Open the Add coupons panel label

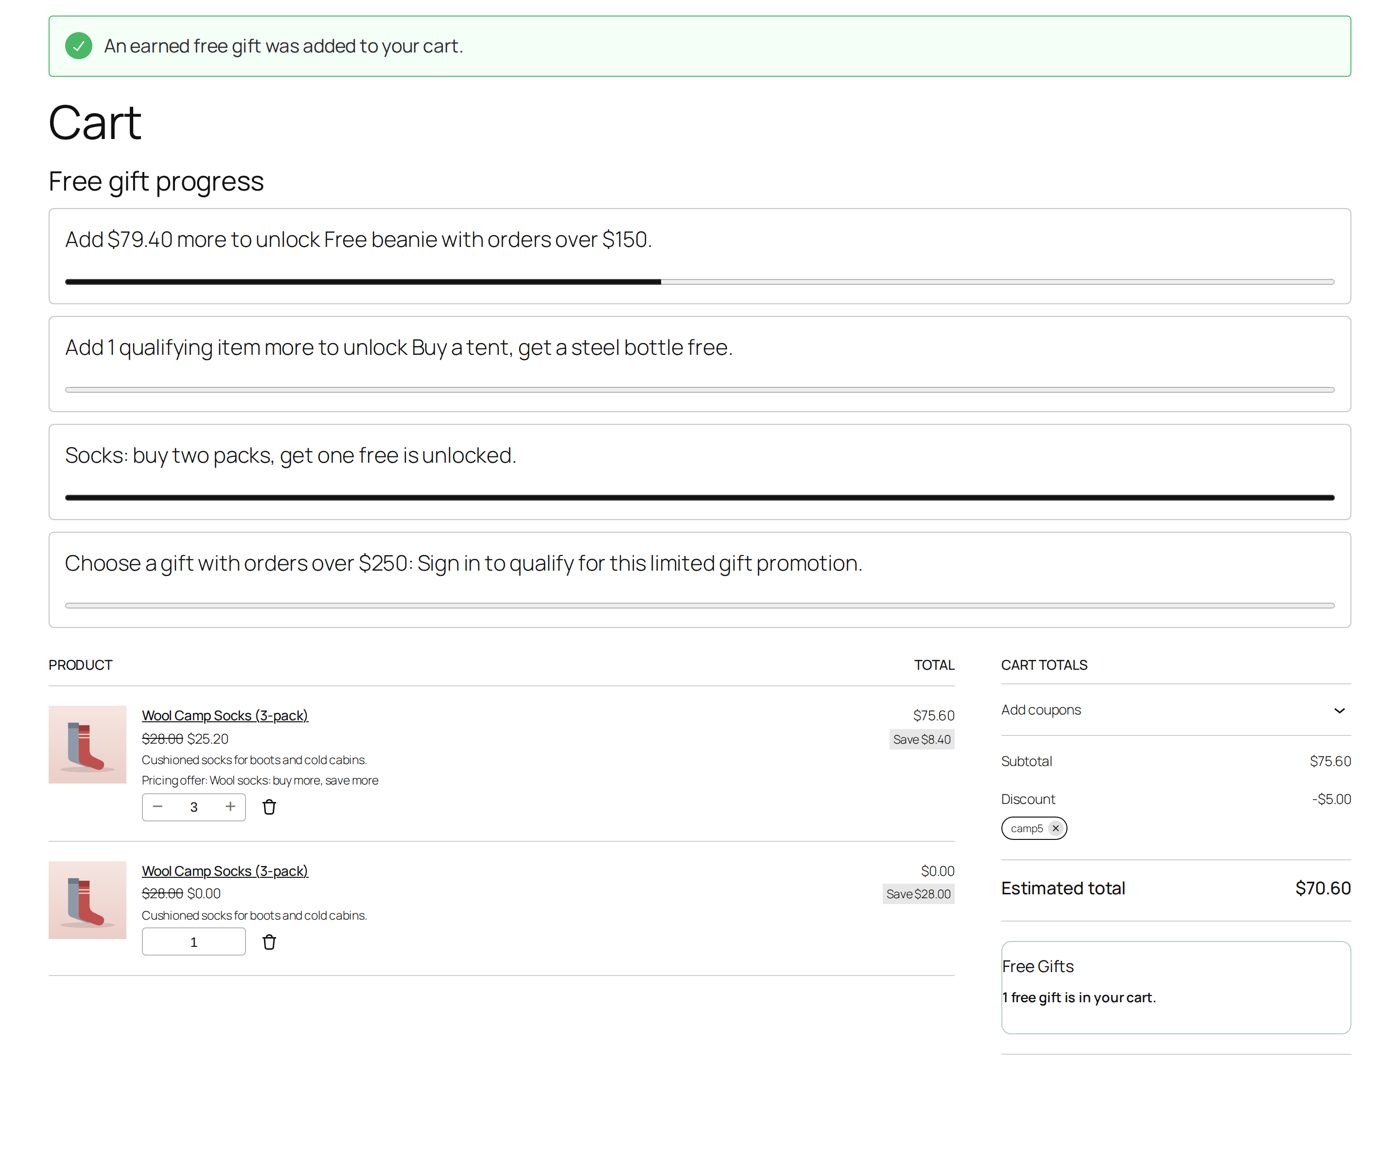pyautogui.click(x=1041, y=710)
